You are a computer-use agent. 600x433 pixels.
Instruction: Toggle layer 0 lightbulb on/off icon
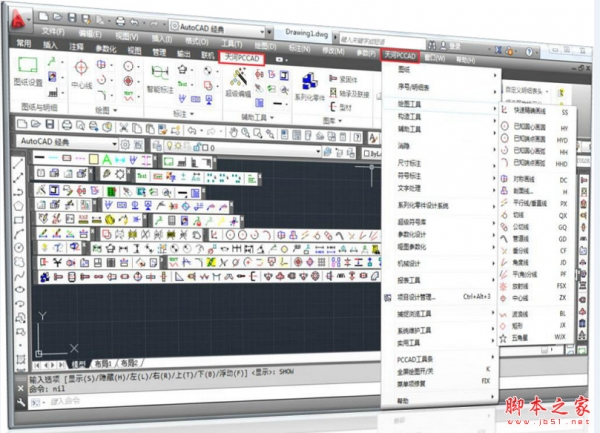pyautogui.click(x=170, y=147)
